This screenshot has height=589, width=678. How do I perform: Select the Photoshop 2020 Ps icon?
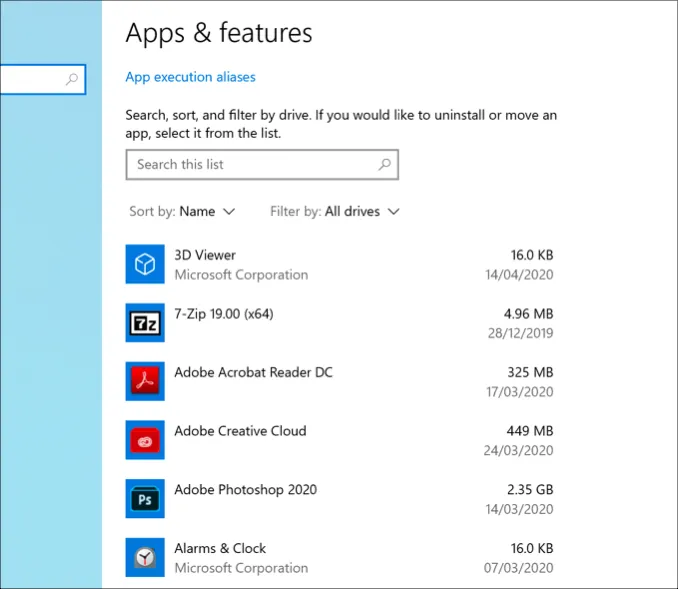(145, 499)
